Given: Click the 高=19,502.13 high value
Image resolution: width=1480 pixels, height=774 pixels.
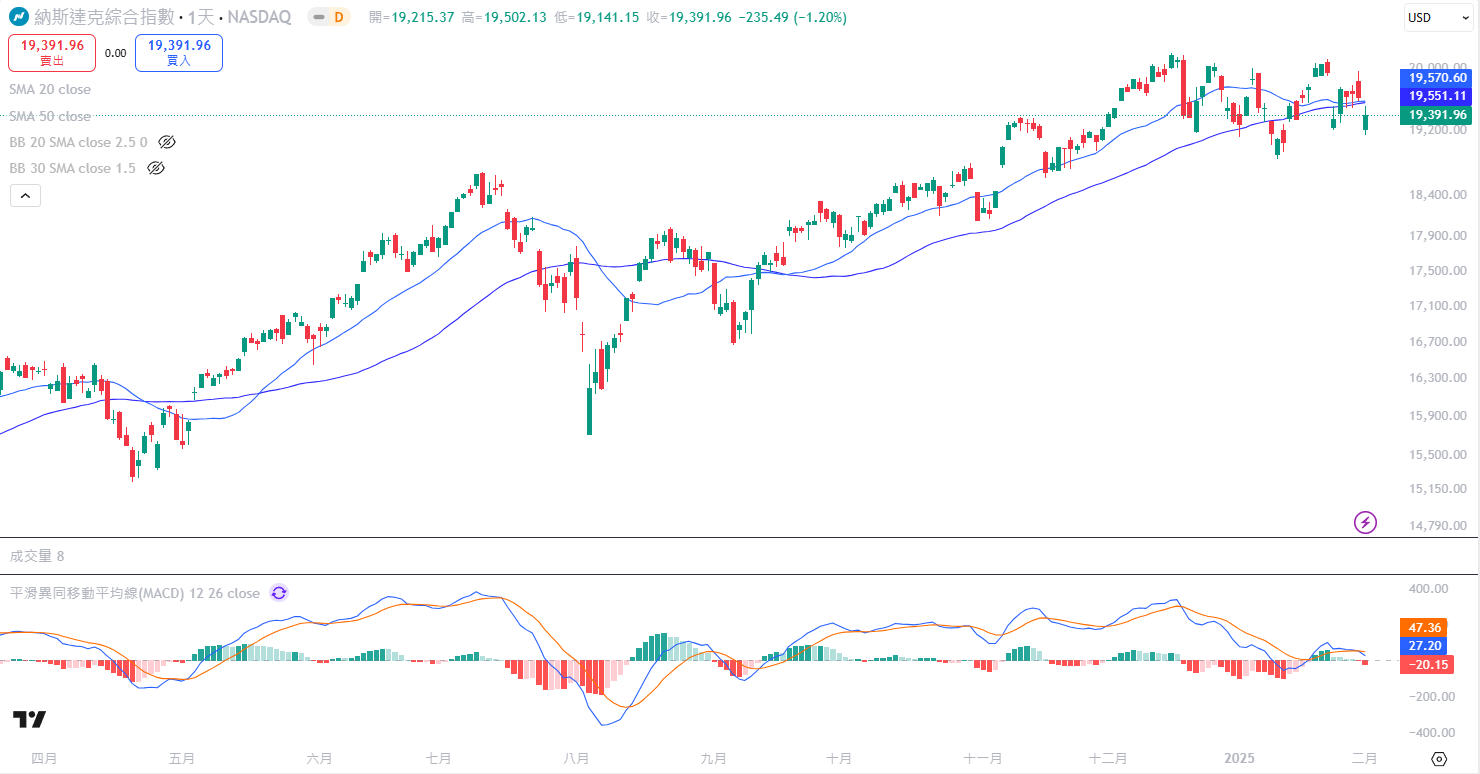Looking at the screenshot, I should coord(504,17).
